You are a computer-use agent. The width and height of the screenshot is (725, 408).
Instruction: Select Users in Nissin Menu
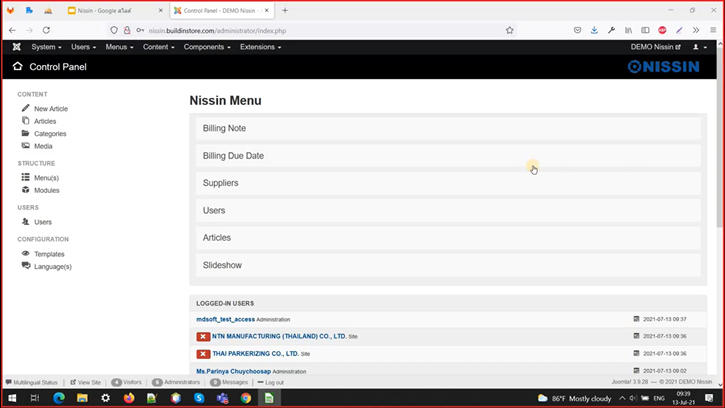tap(448, 210)
